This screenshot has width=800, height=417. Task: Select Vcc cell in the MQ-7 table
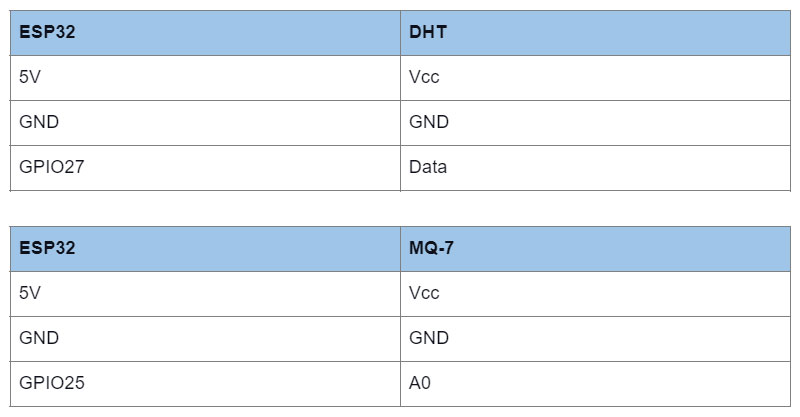[x=595, y=293]
